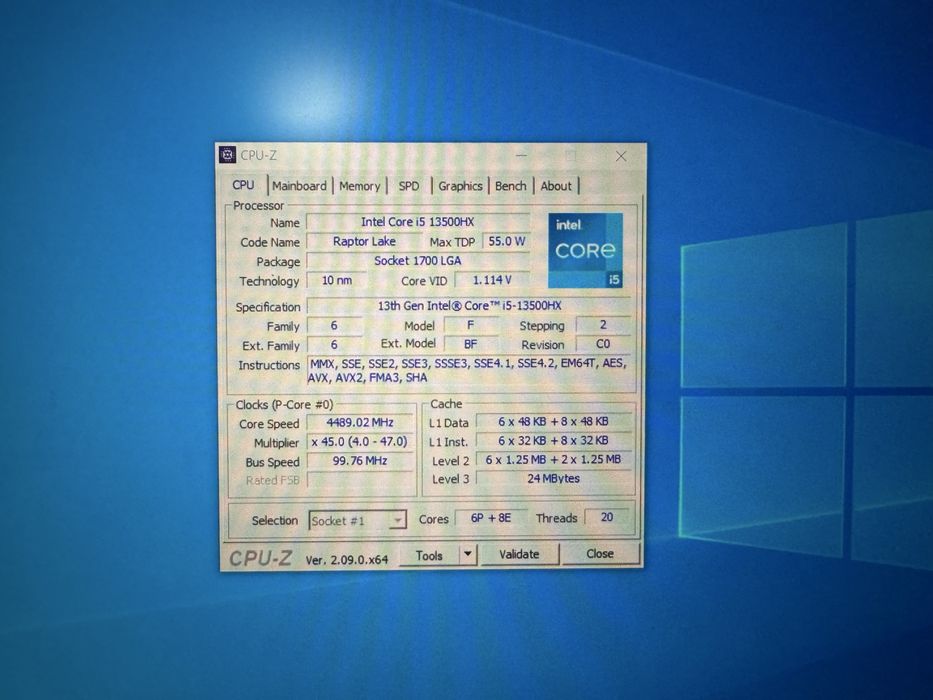Click the Validate button
The image size is (933, 700).
pyautogui.click(x=519, y=554)
